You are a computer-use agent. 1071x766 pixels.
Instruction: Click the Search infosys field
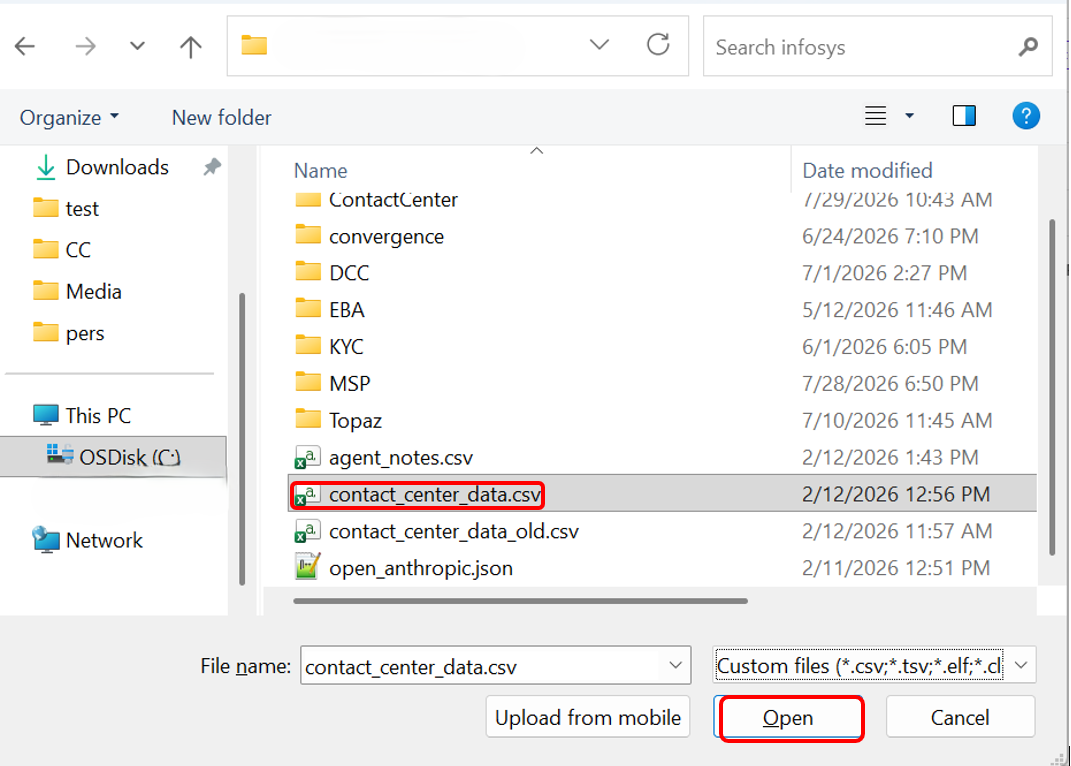[877, 46]
